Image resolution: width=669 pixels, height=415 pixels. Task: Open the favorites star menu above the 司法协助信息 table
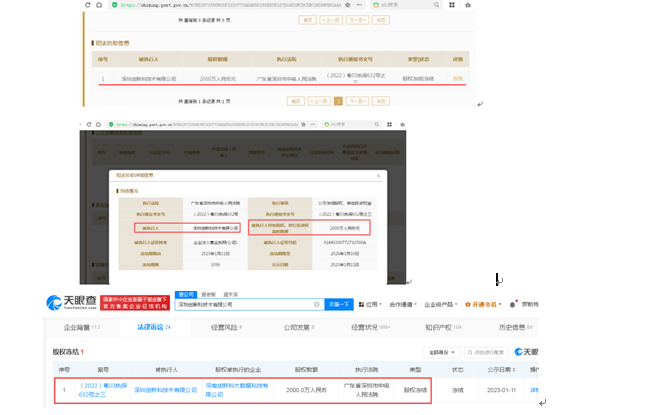click(x=468, y=5)
